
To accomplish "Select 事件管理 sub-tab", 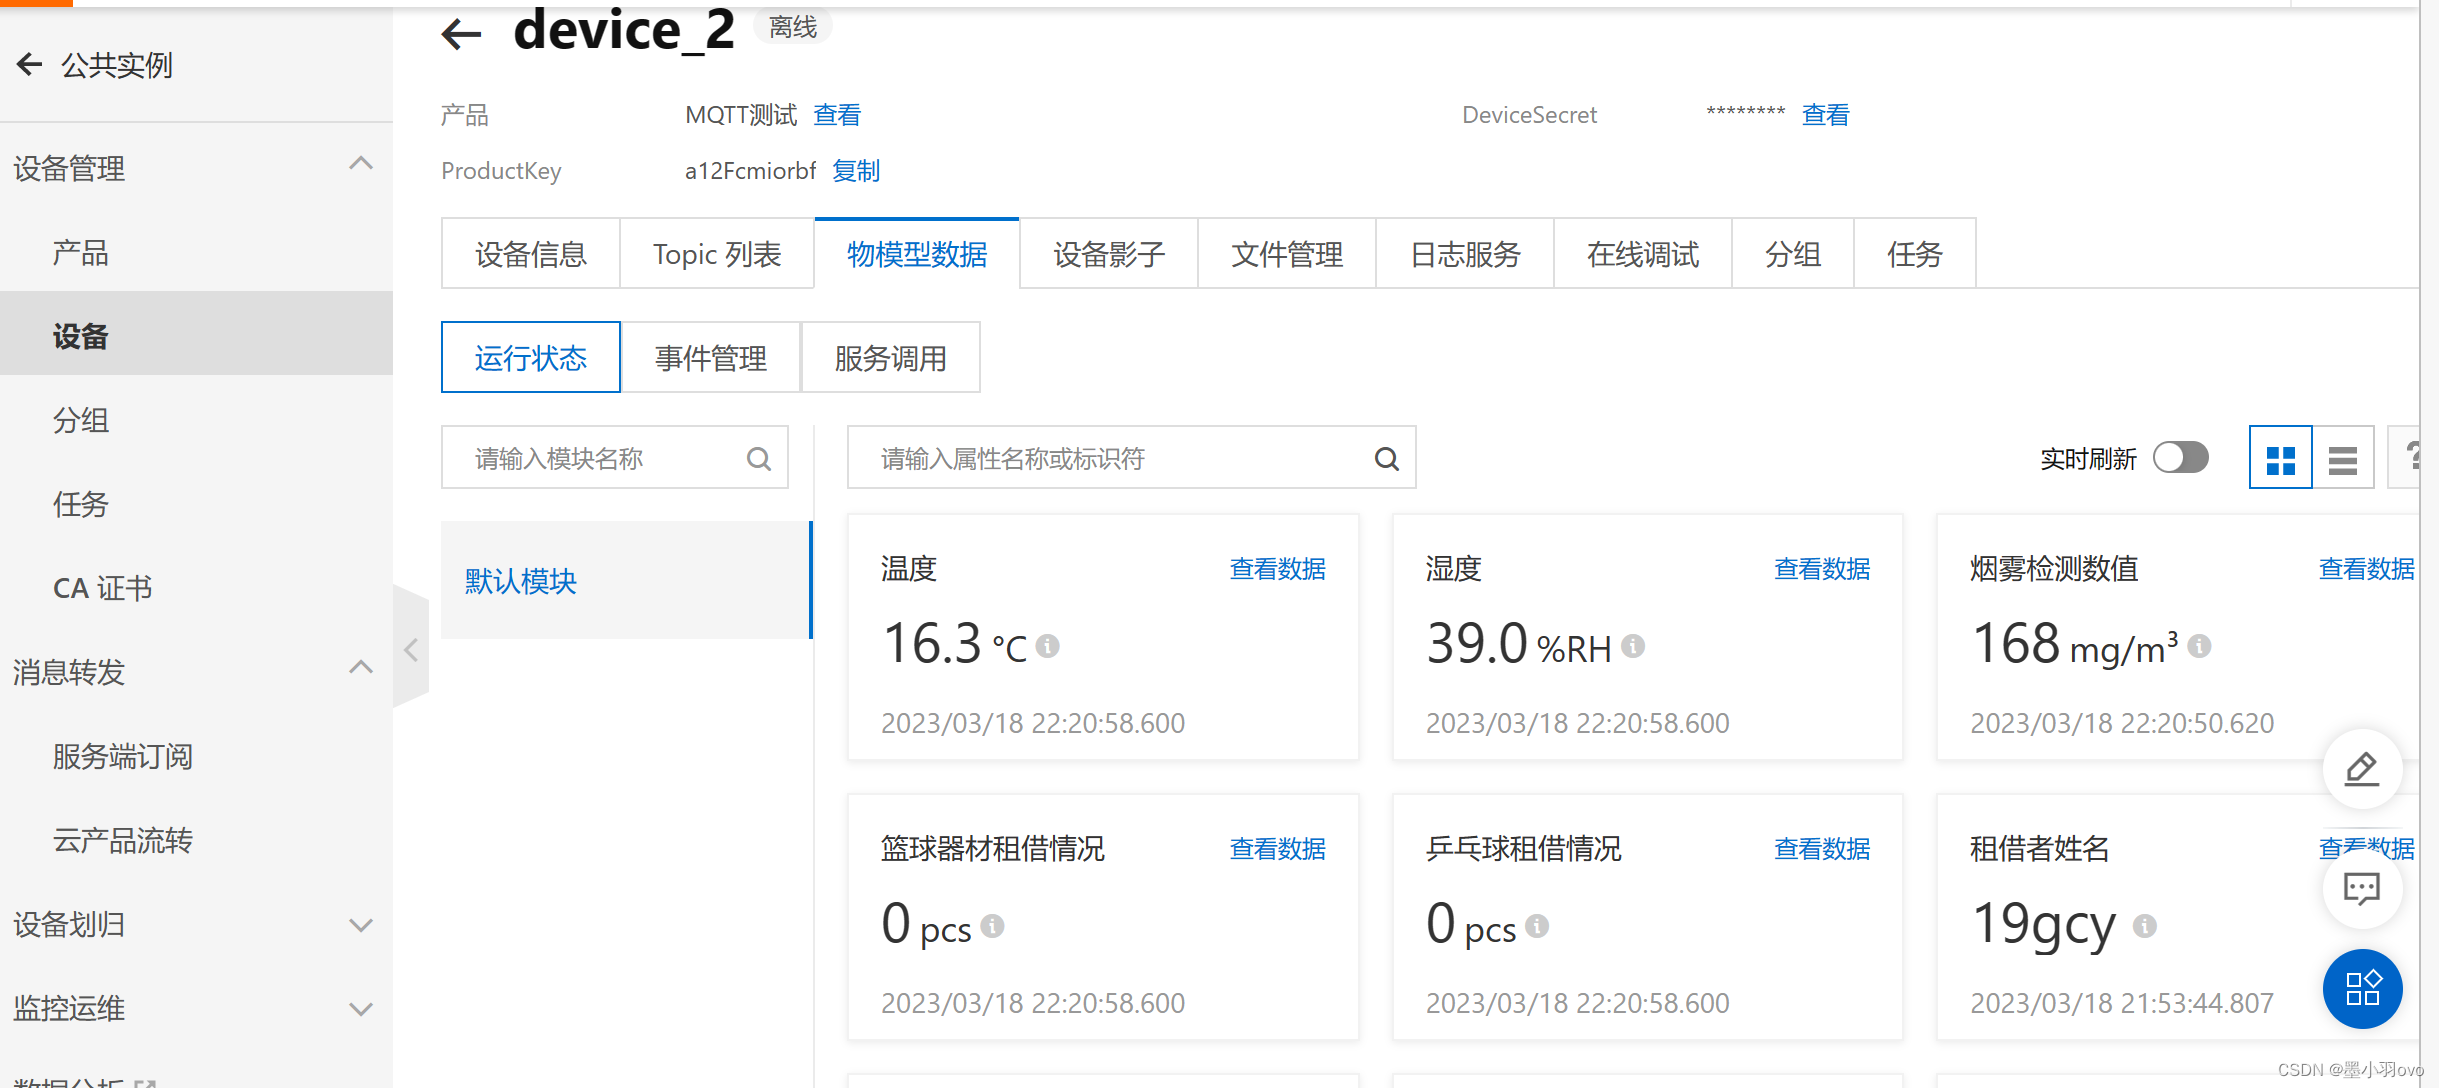I will tap(711, 358).
